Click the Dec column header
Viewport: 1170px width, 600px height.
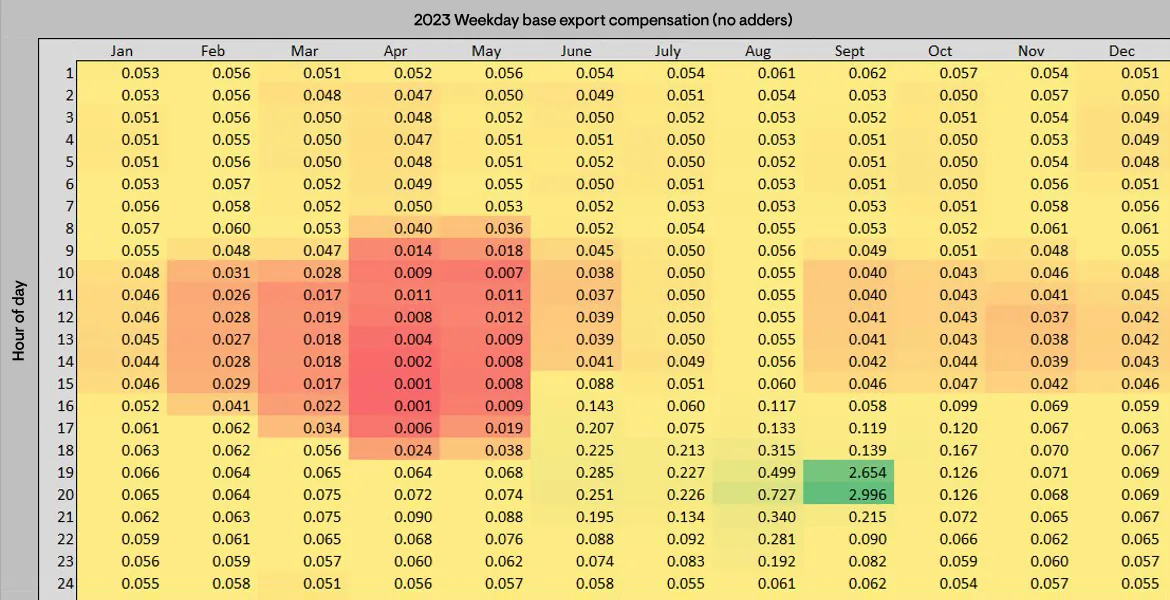1121,51
